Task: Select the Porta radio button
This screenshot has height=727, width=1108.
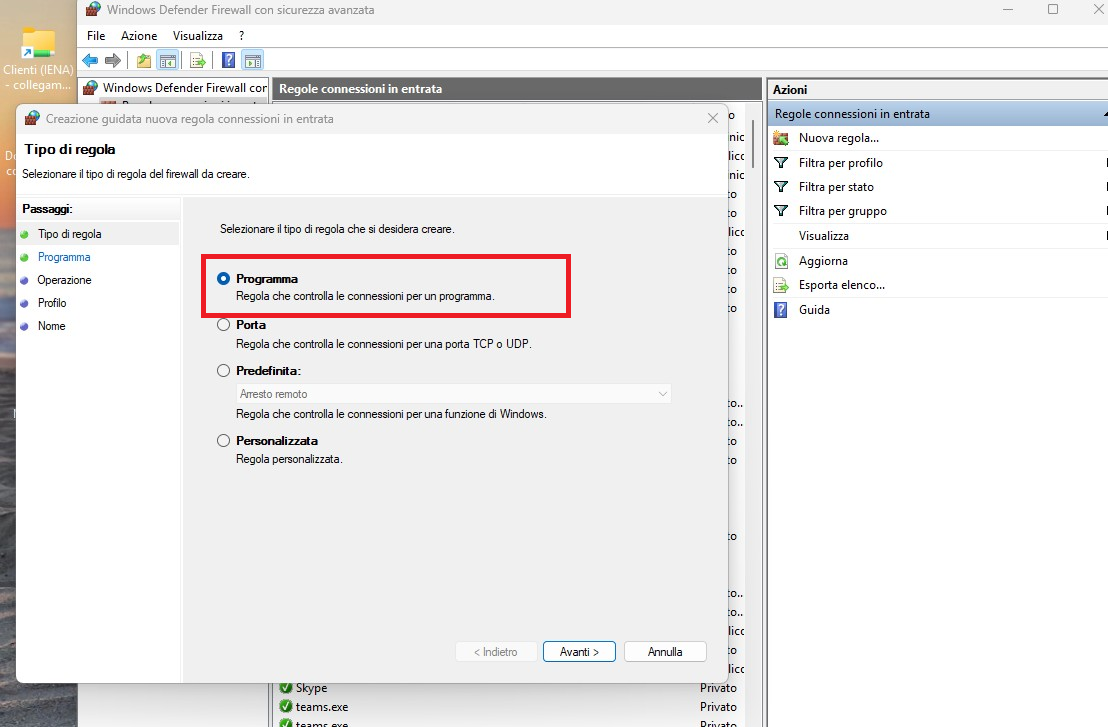Action: click(x=224, y=325)
